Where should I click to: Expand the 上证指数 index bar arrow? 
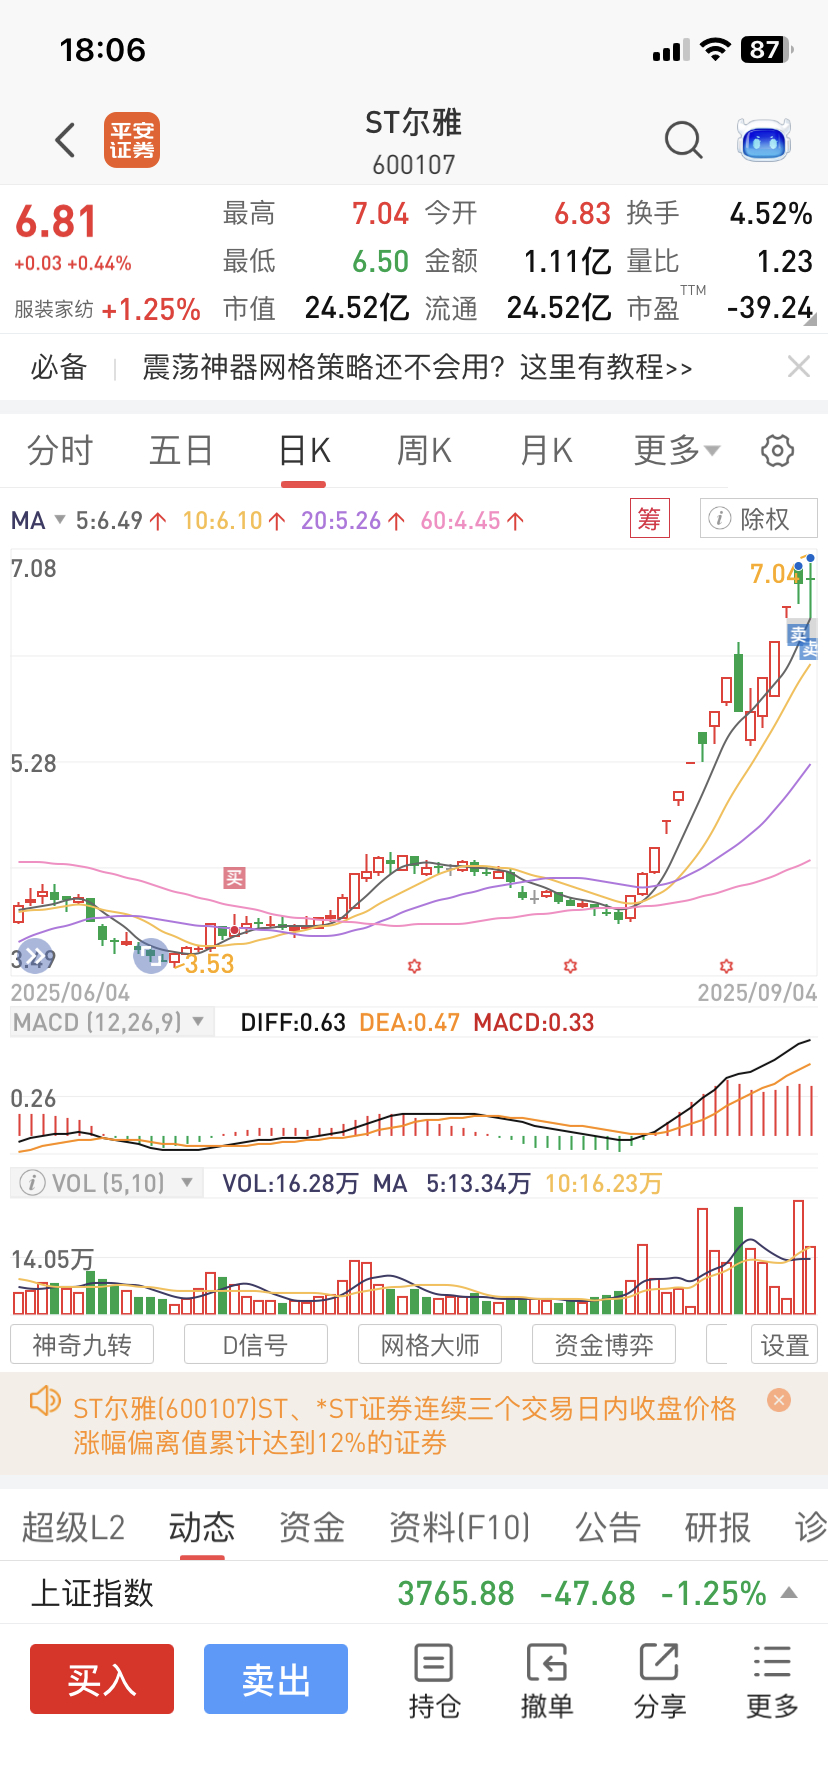(x=789, y=1593)
